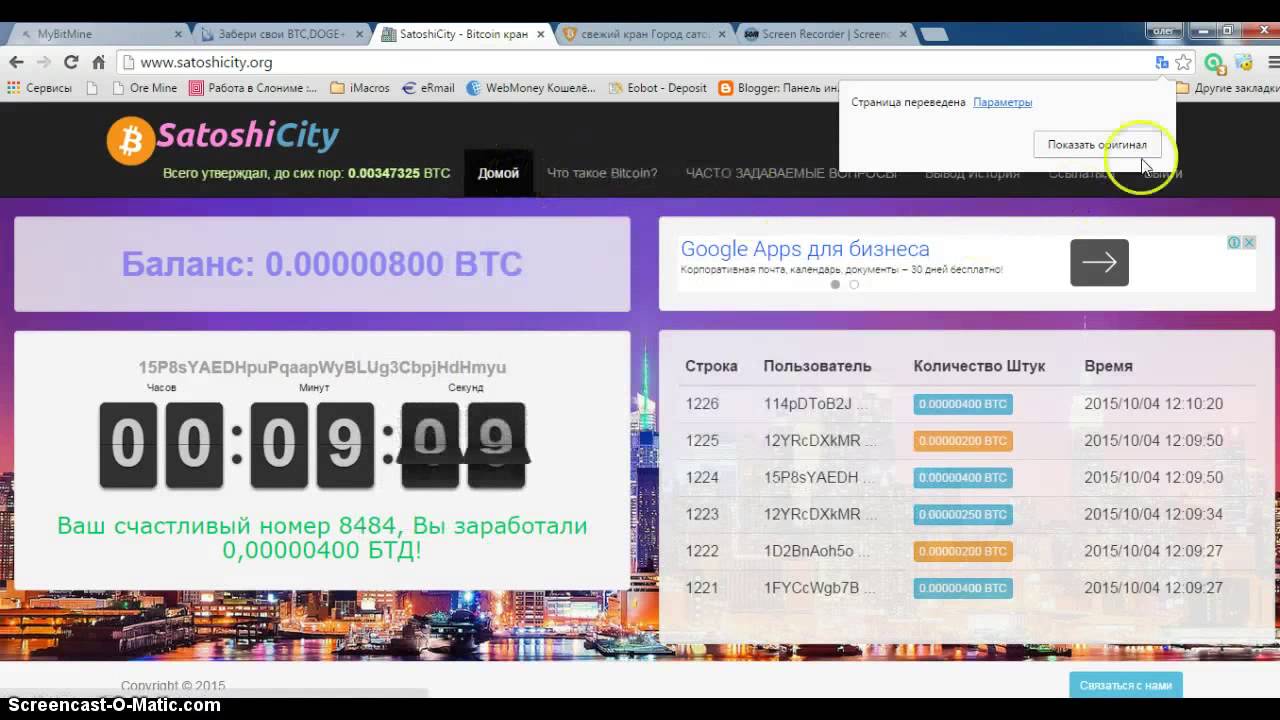Close the Google Apps ad with X
Viewport: 1280px width, 720px height.
click(1249, 242)
